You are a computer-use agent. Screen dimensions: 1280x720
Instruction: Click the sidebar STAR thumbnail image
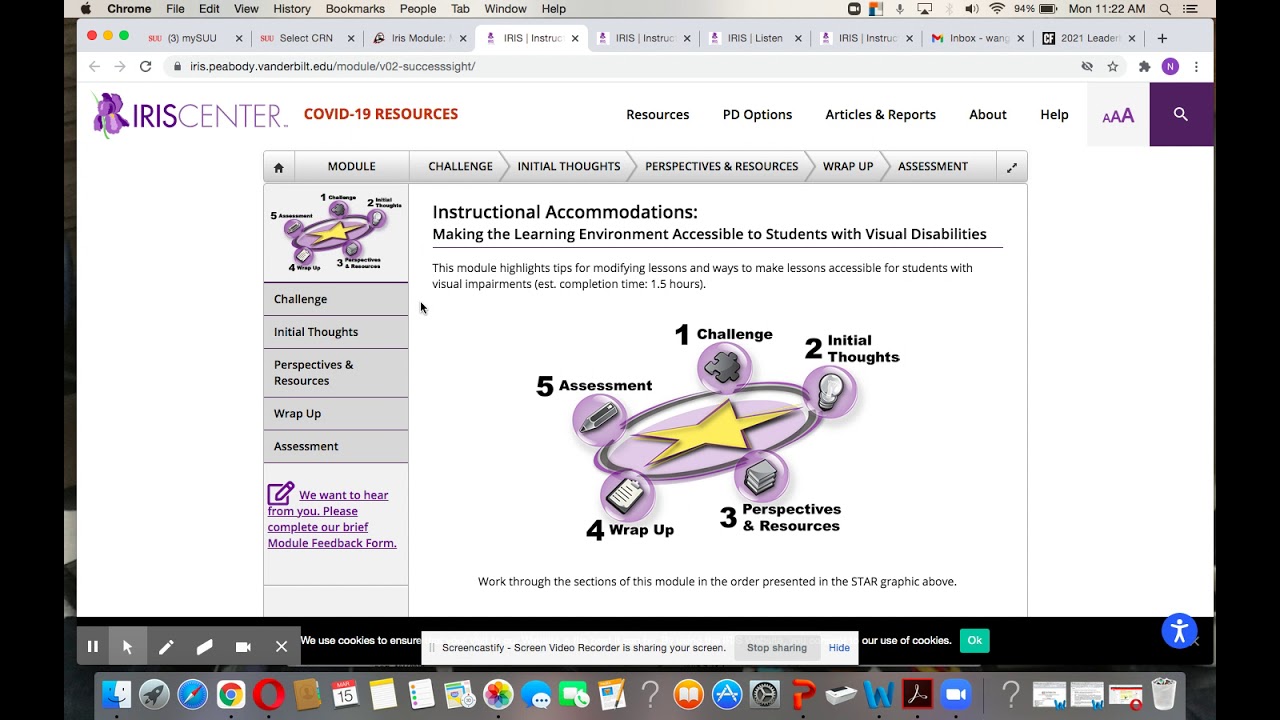point(336,232)
